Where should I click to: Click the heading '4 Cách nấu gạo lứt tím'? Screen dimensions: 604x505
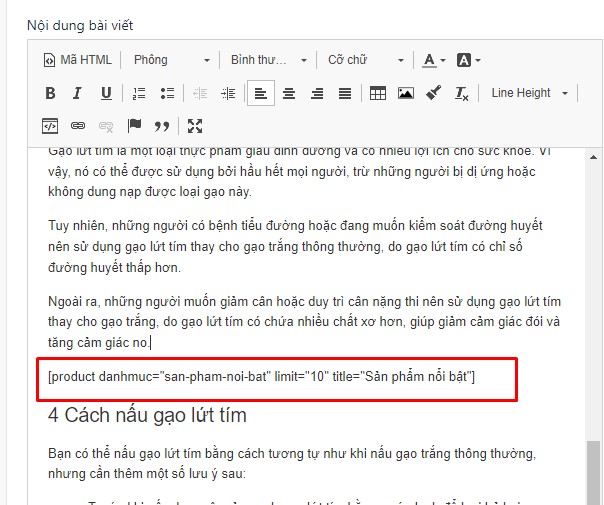point(147,415)
